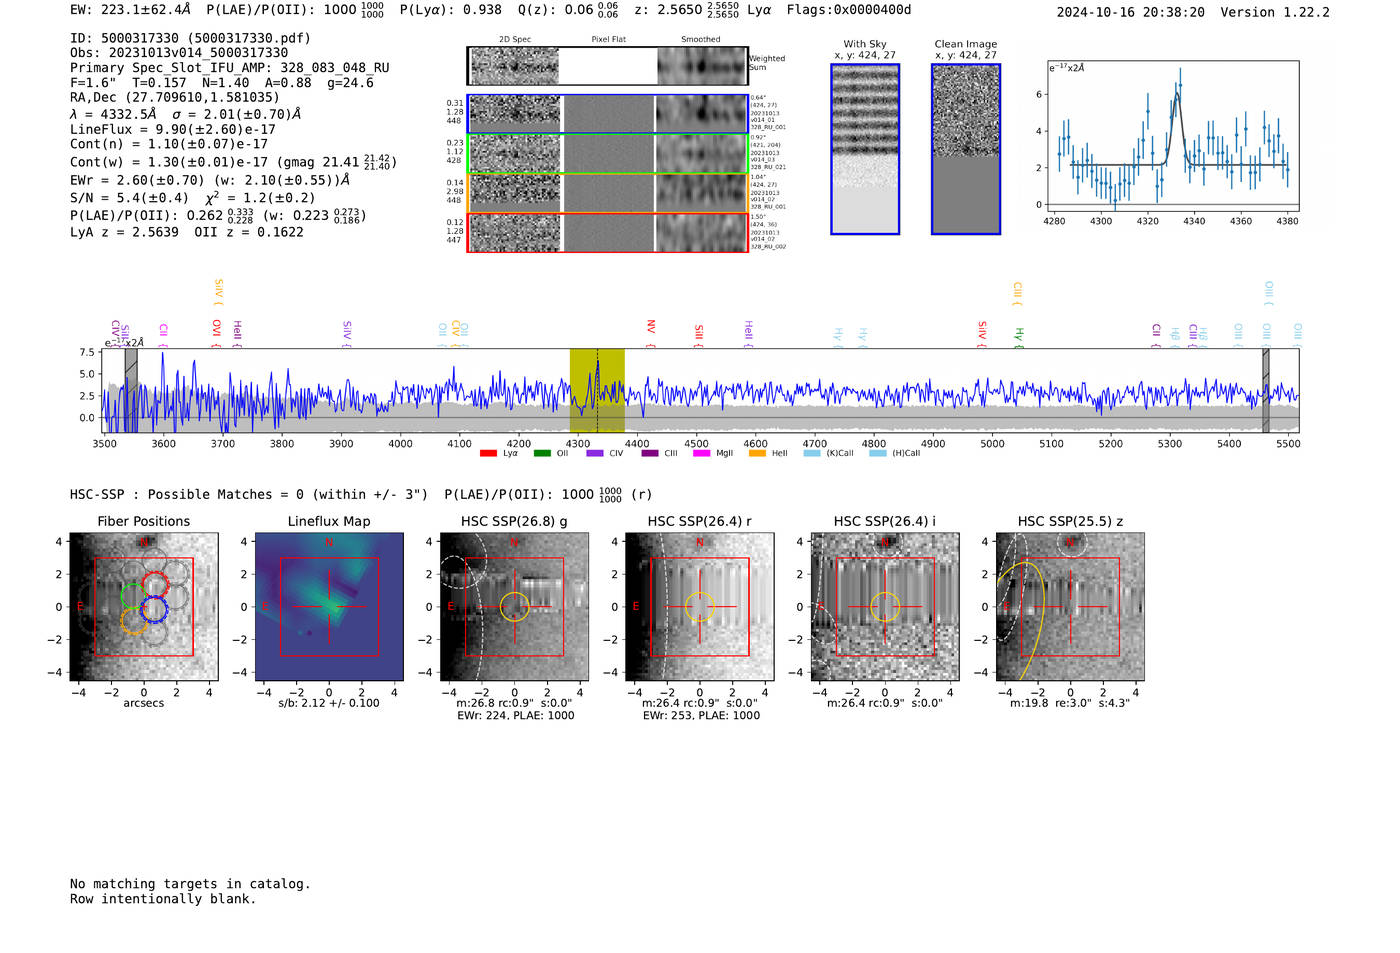The height and width of the screenshot is (953, 1400).
Task: Select the orange-framed fiber spectrum row
Action: [607, 193]
